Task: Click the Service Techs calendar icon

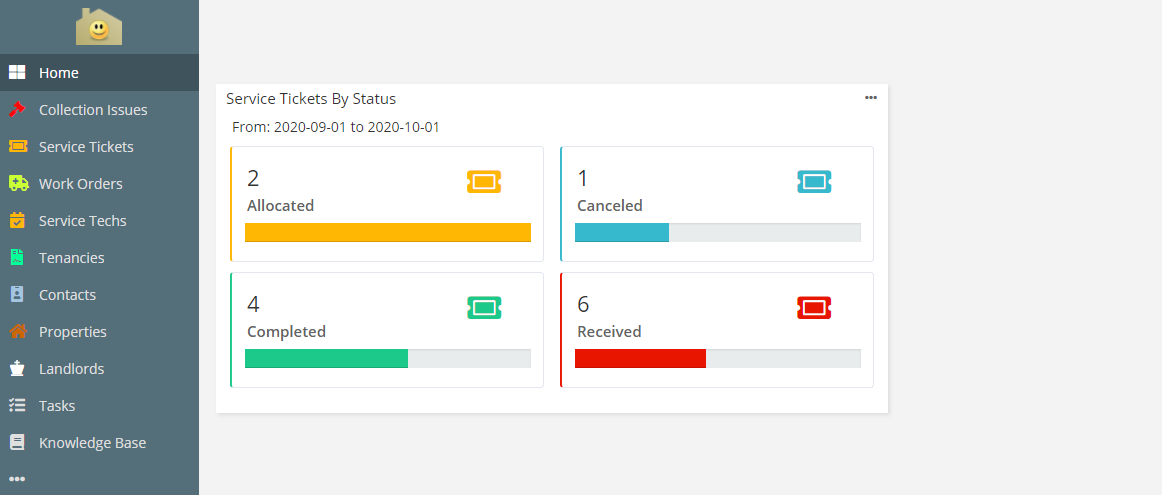Action: [17, 221]
